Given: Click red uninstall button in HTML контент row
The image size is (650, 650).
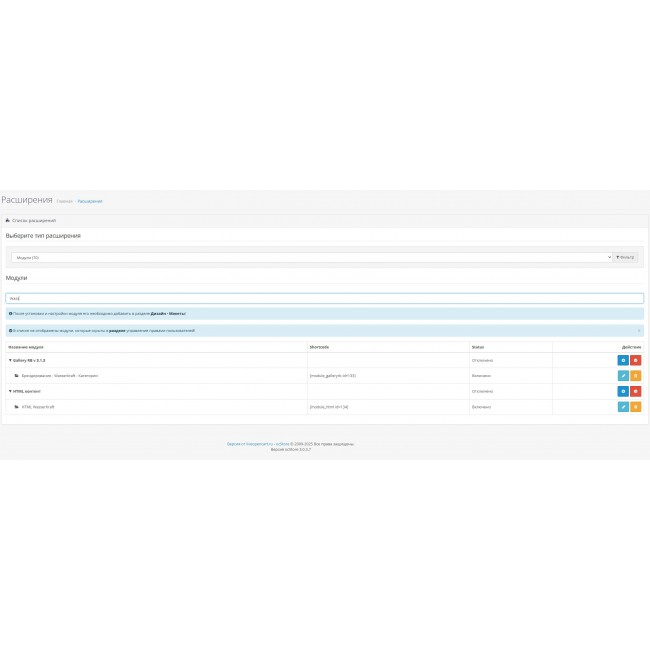Looking at the screenshot, I should click(x=636, y=391).
